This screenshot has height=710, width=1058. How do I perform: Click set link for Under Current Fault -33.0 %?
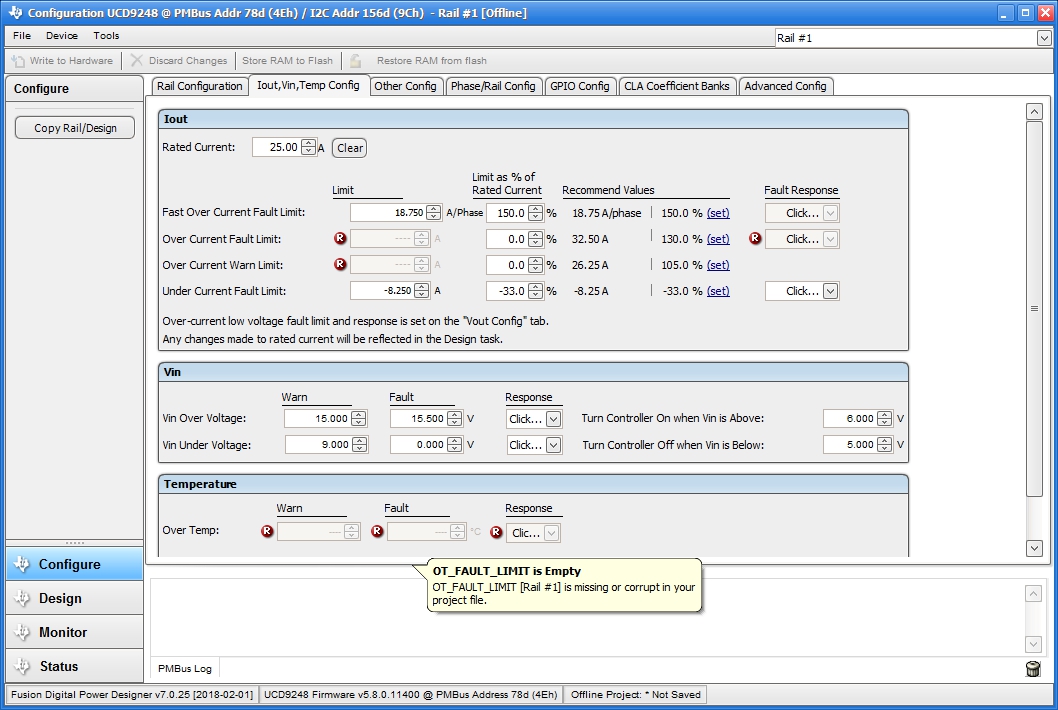point(718,291)
